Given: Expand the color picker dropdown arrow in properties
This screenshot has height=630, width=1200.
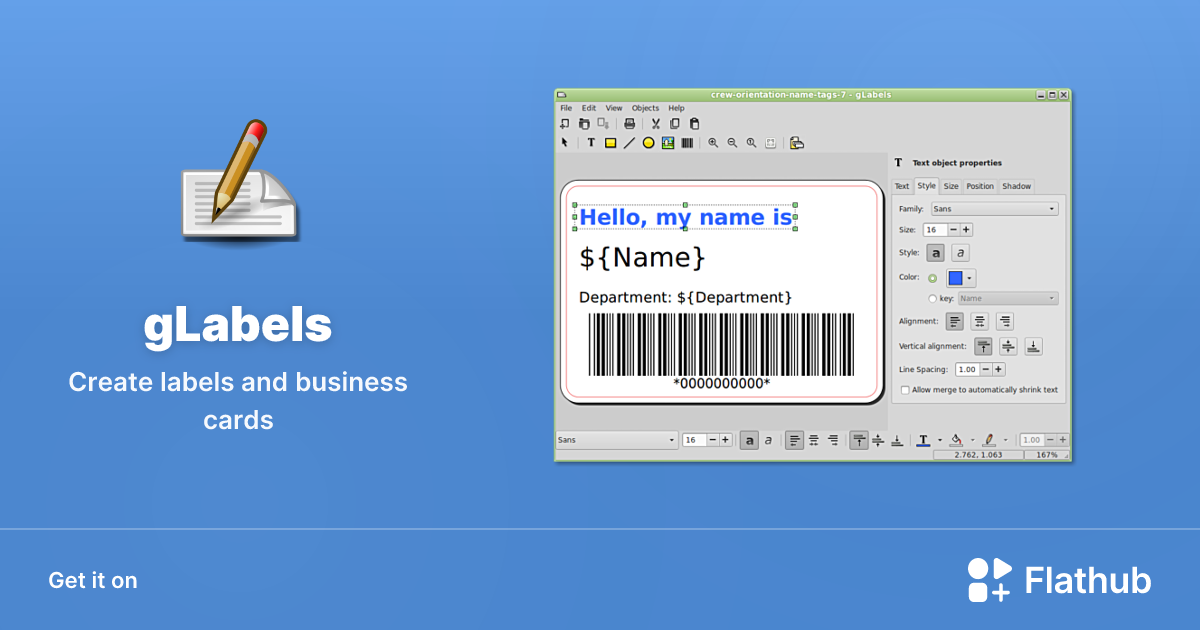Looking at the screenshot, I should 970,278.
